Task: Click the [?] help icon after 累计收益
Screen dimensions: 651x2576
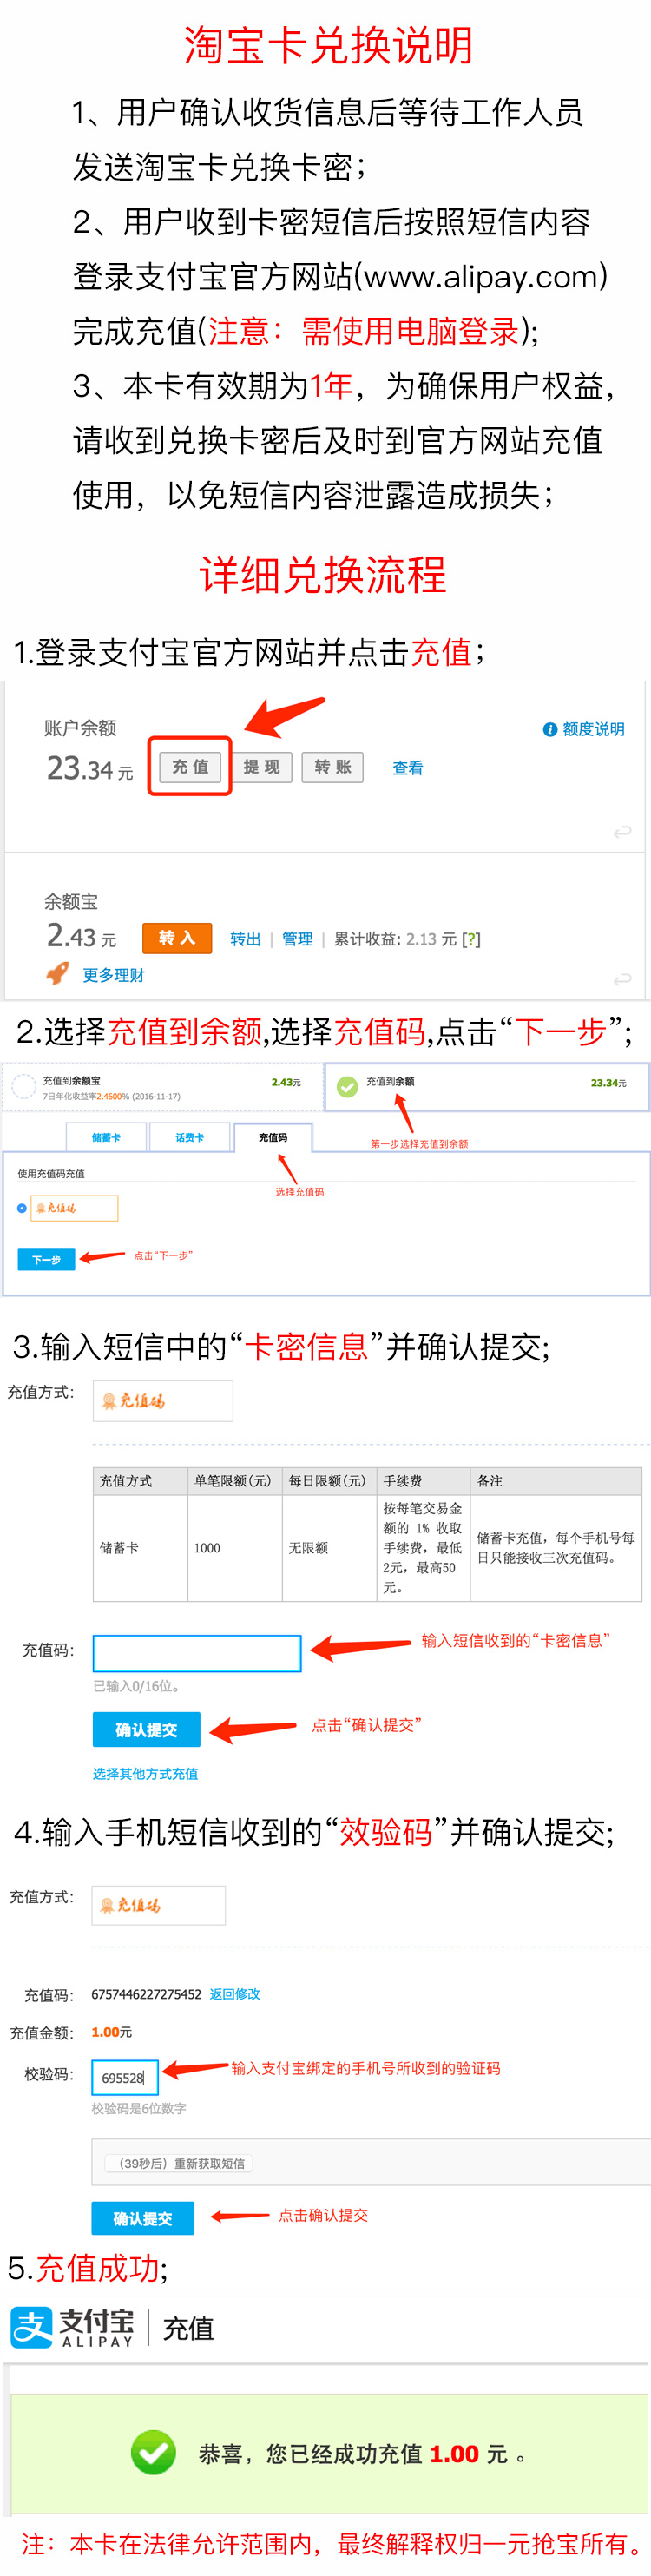Action: pos(471,939)
